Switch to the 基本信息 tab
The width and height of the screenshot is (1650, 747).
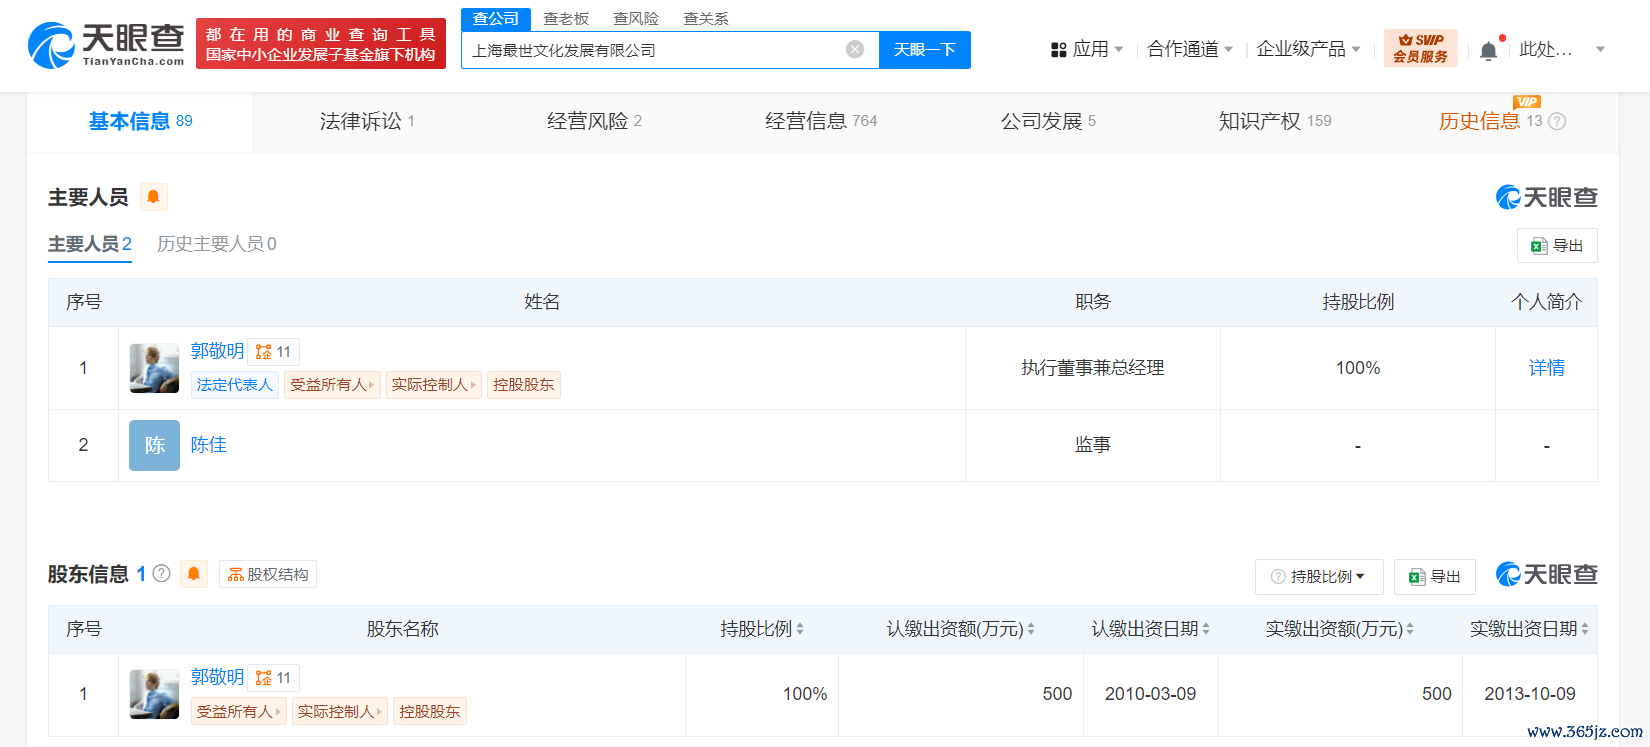(140, 121)
